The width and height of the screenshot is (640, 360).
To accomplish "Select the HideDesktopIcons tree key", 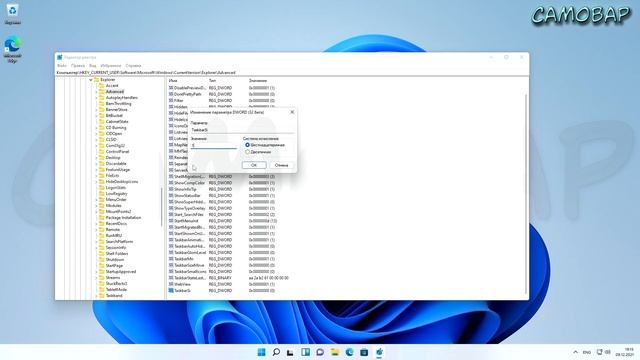I will click(122, 182).
